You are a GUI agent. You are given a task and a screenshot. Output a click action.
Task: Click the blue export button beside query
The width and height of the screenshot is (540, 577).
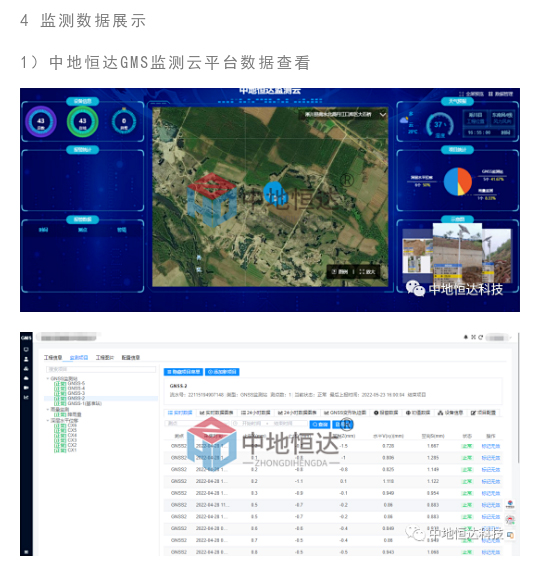[343, 424]
